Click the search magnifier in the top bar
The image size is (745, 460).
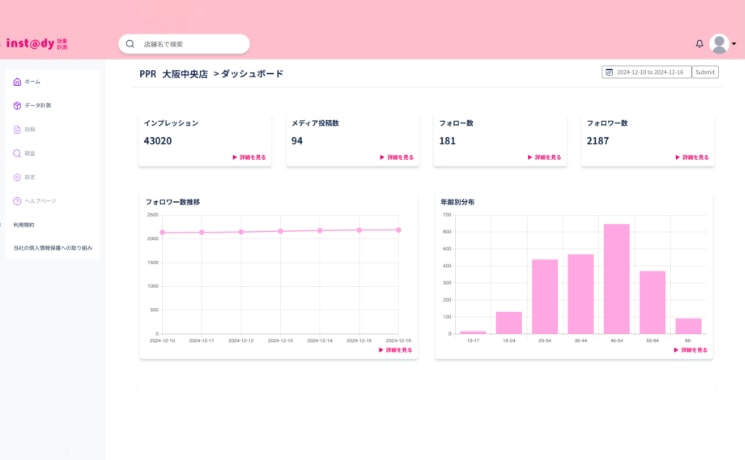pyautogui.click(x=130, y=44)
